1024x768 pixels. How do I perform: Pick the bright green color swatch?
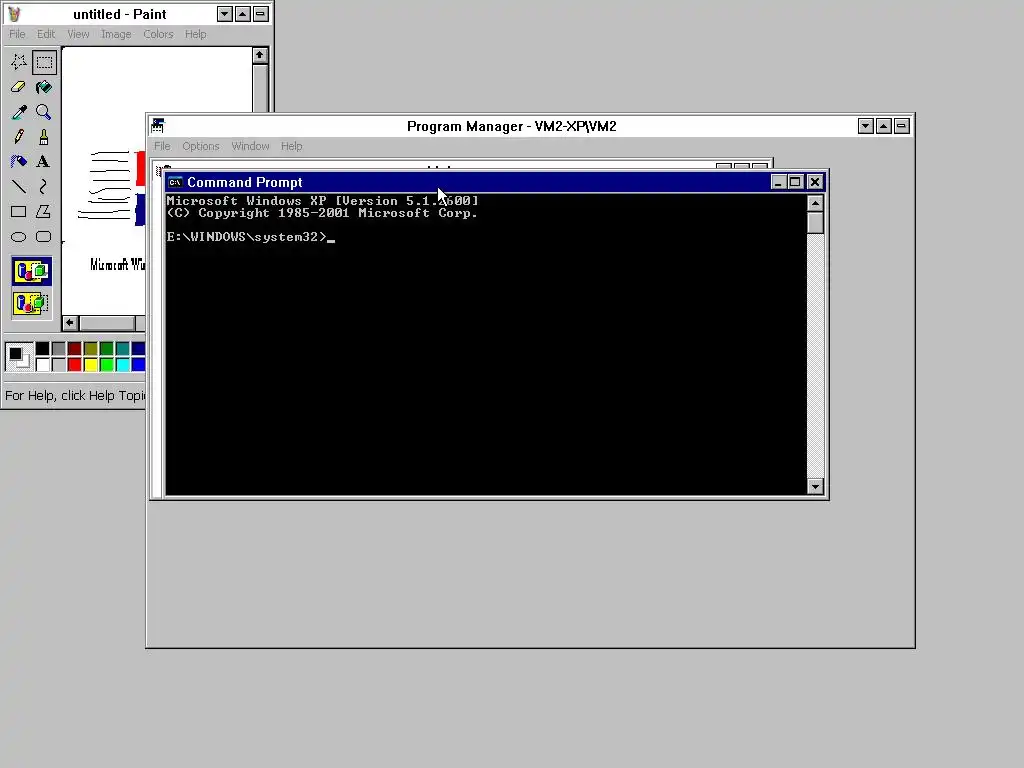pos(106,364)
